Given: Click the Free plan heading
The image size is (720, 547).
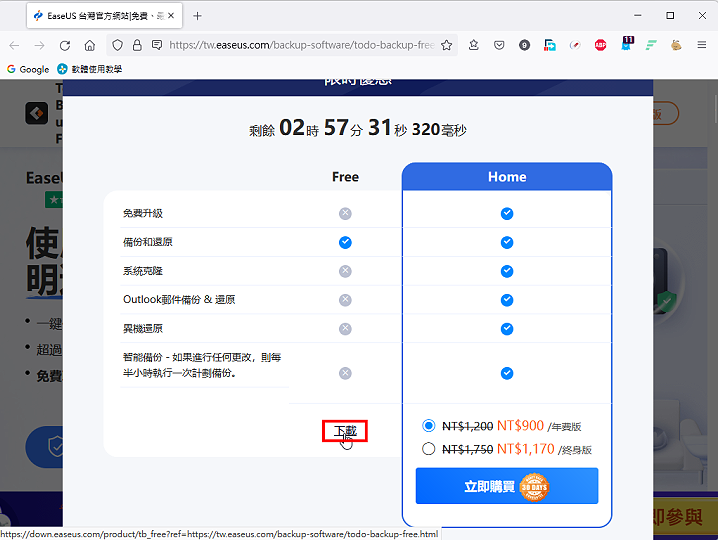Looking at the screenshot, I should pos(345,177).
